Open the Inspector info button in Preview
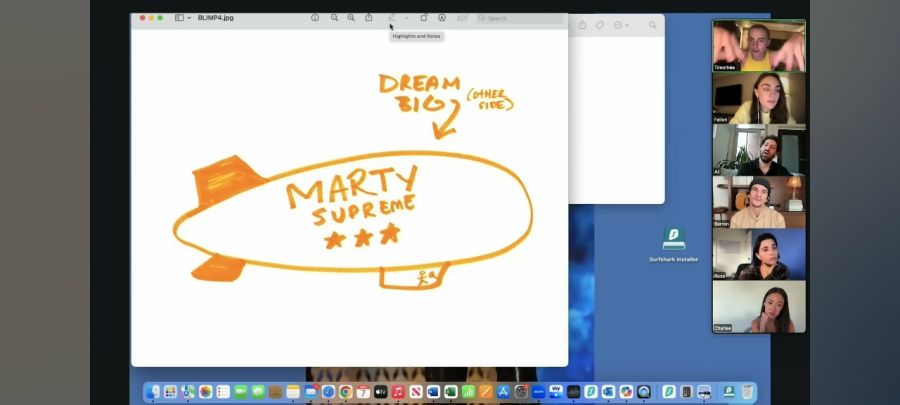The height and width of the screenshot is (405, 900). (x=315, y=18)
